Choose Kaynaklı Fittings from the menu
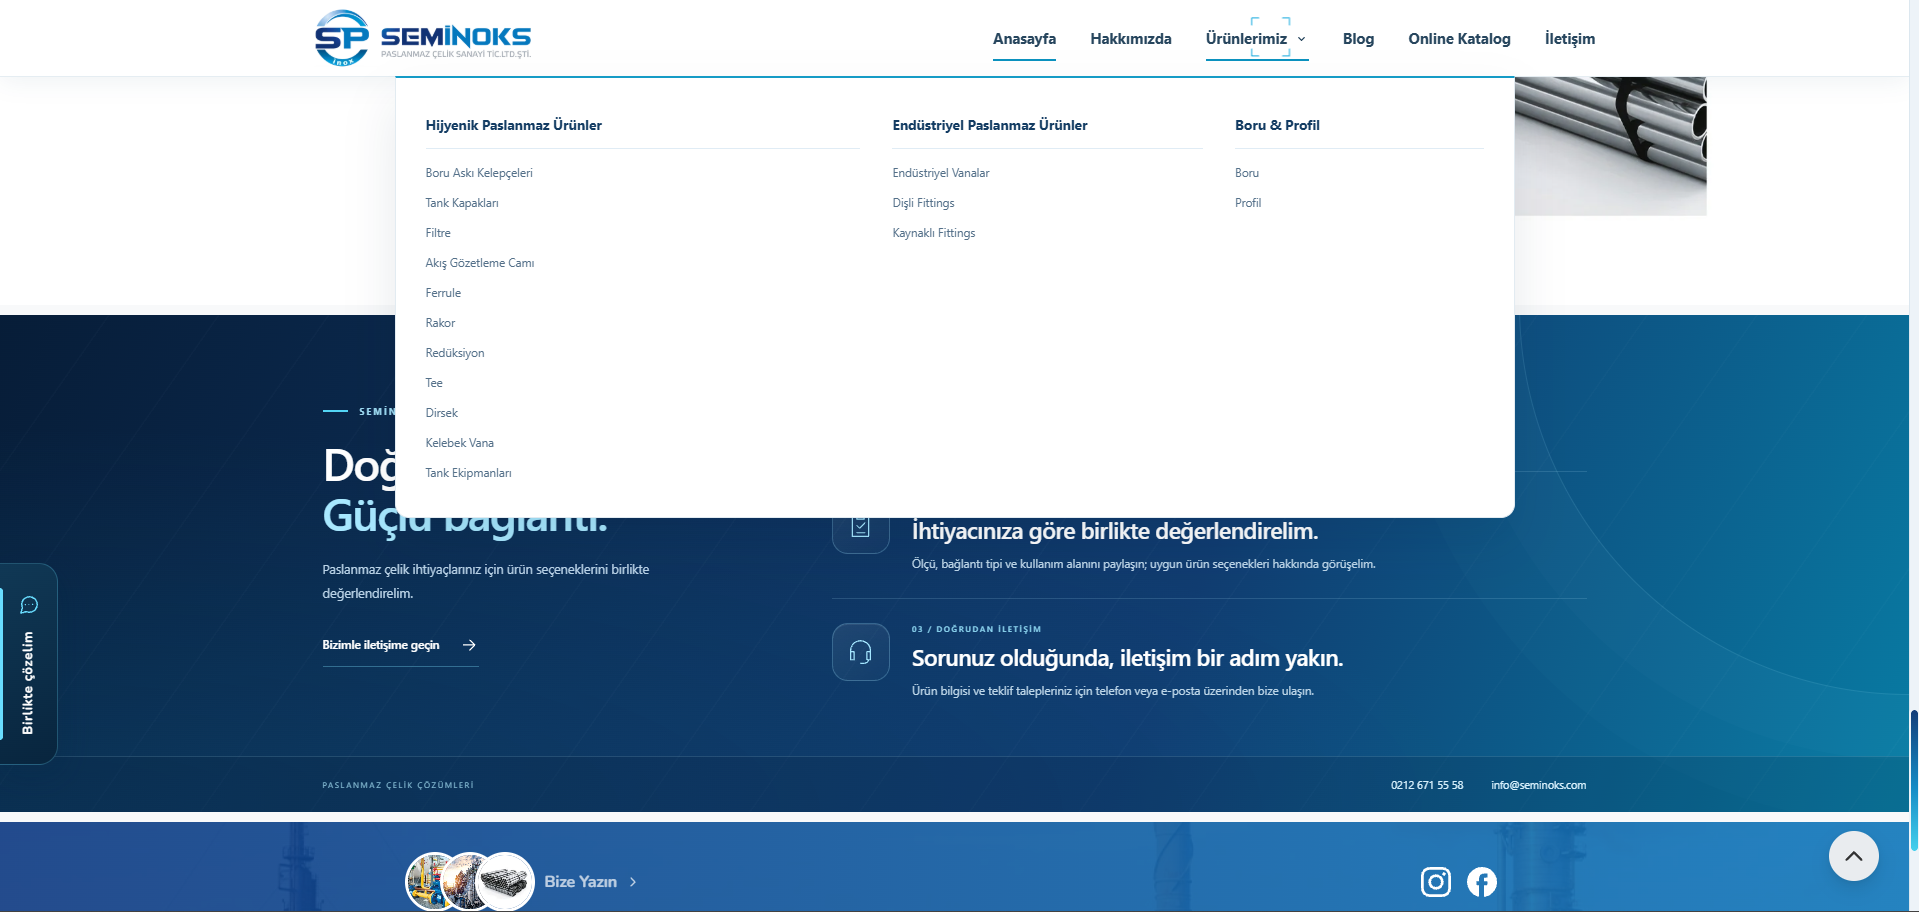 933,233
